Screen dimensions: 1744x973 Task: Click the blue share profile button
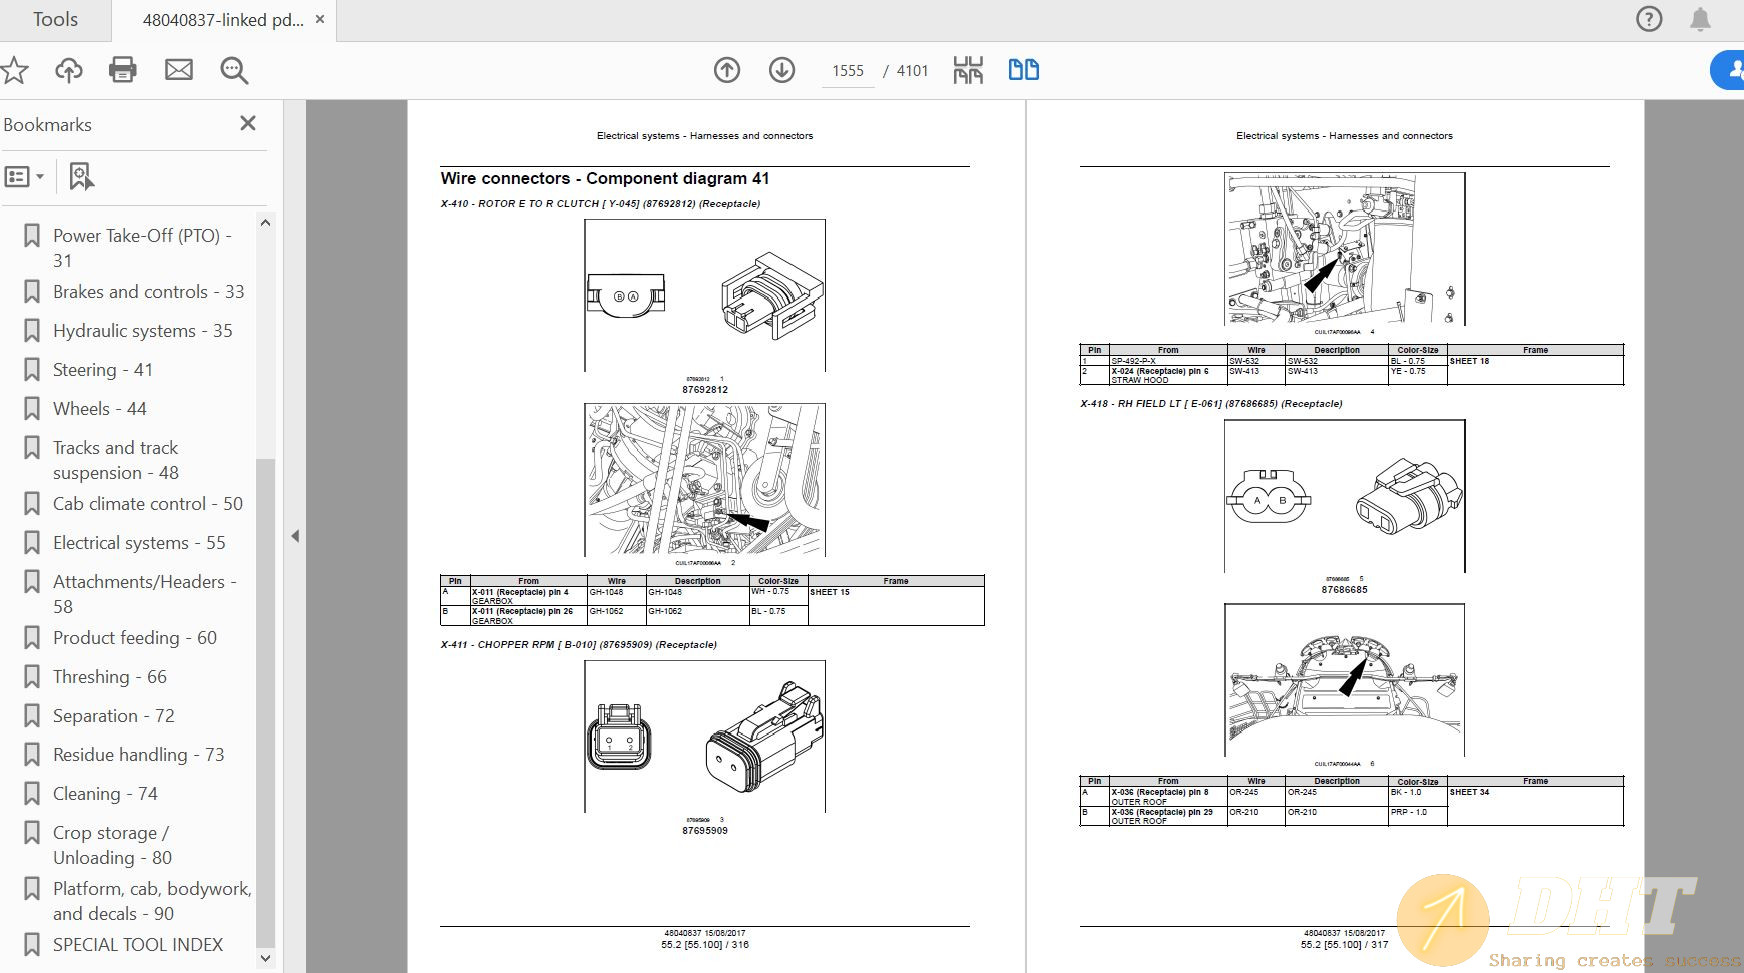(1728, 70)
